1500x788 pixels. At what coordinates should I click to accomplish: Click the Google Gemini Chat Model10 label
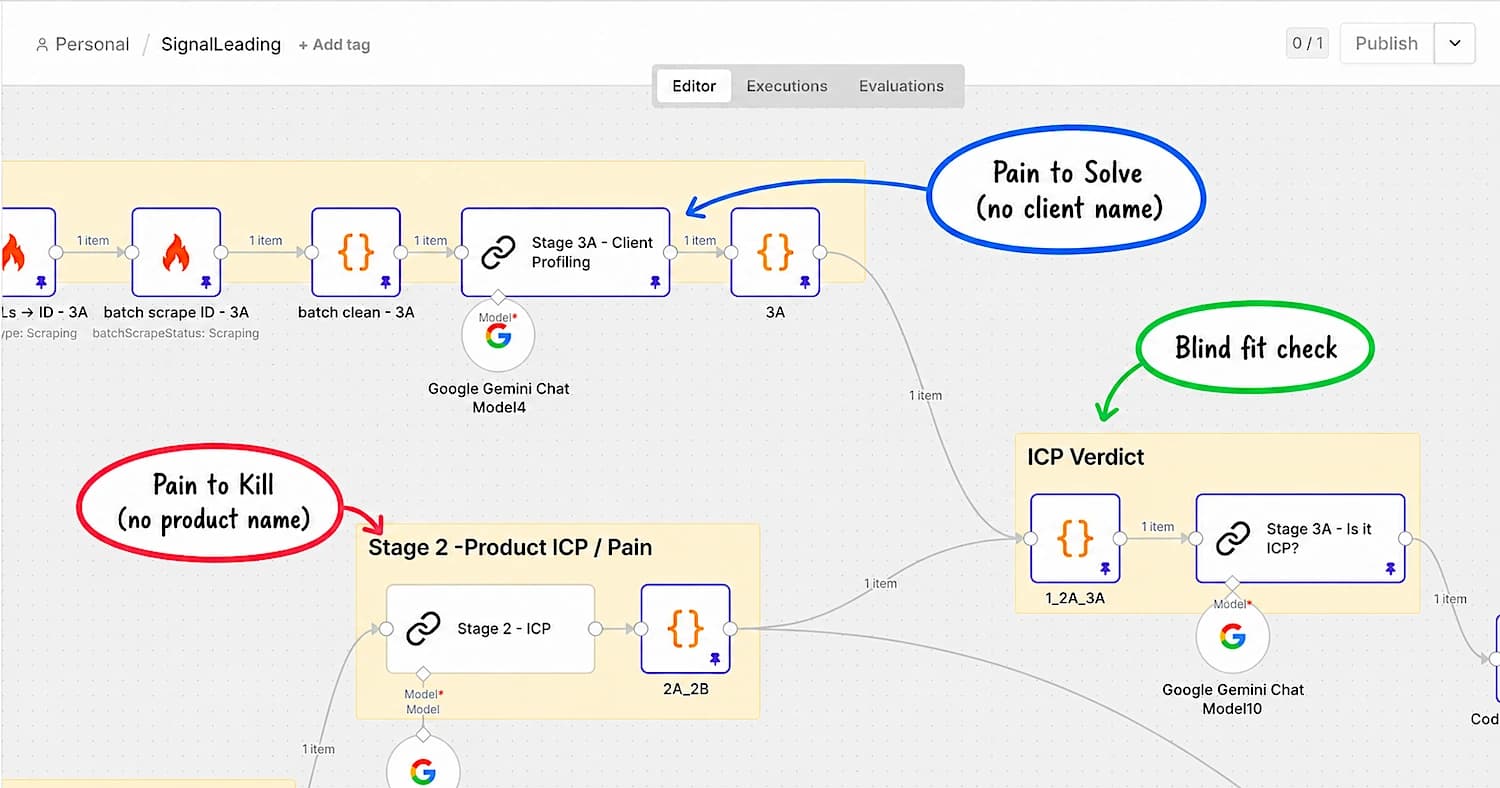point(1233,699)
